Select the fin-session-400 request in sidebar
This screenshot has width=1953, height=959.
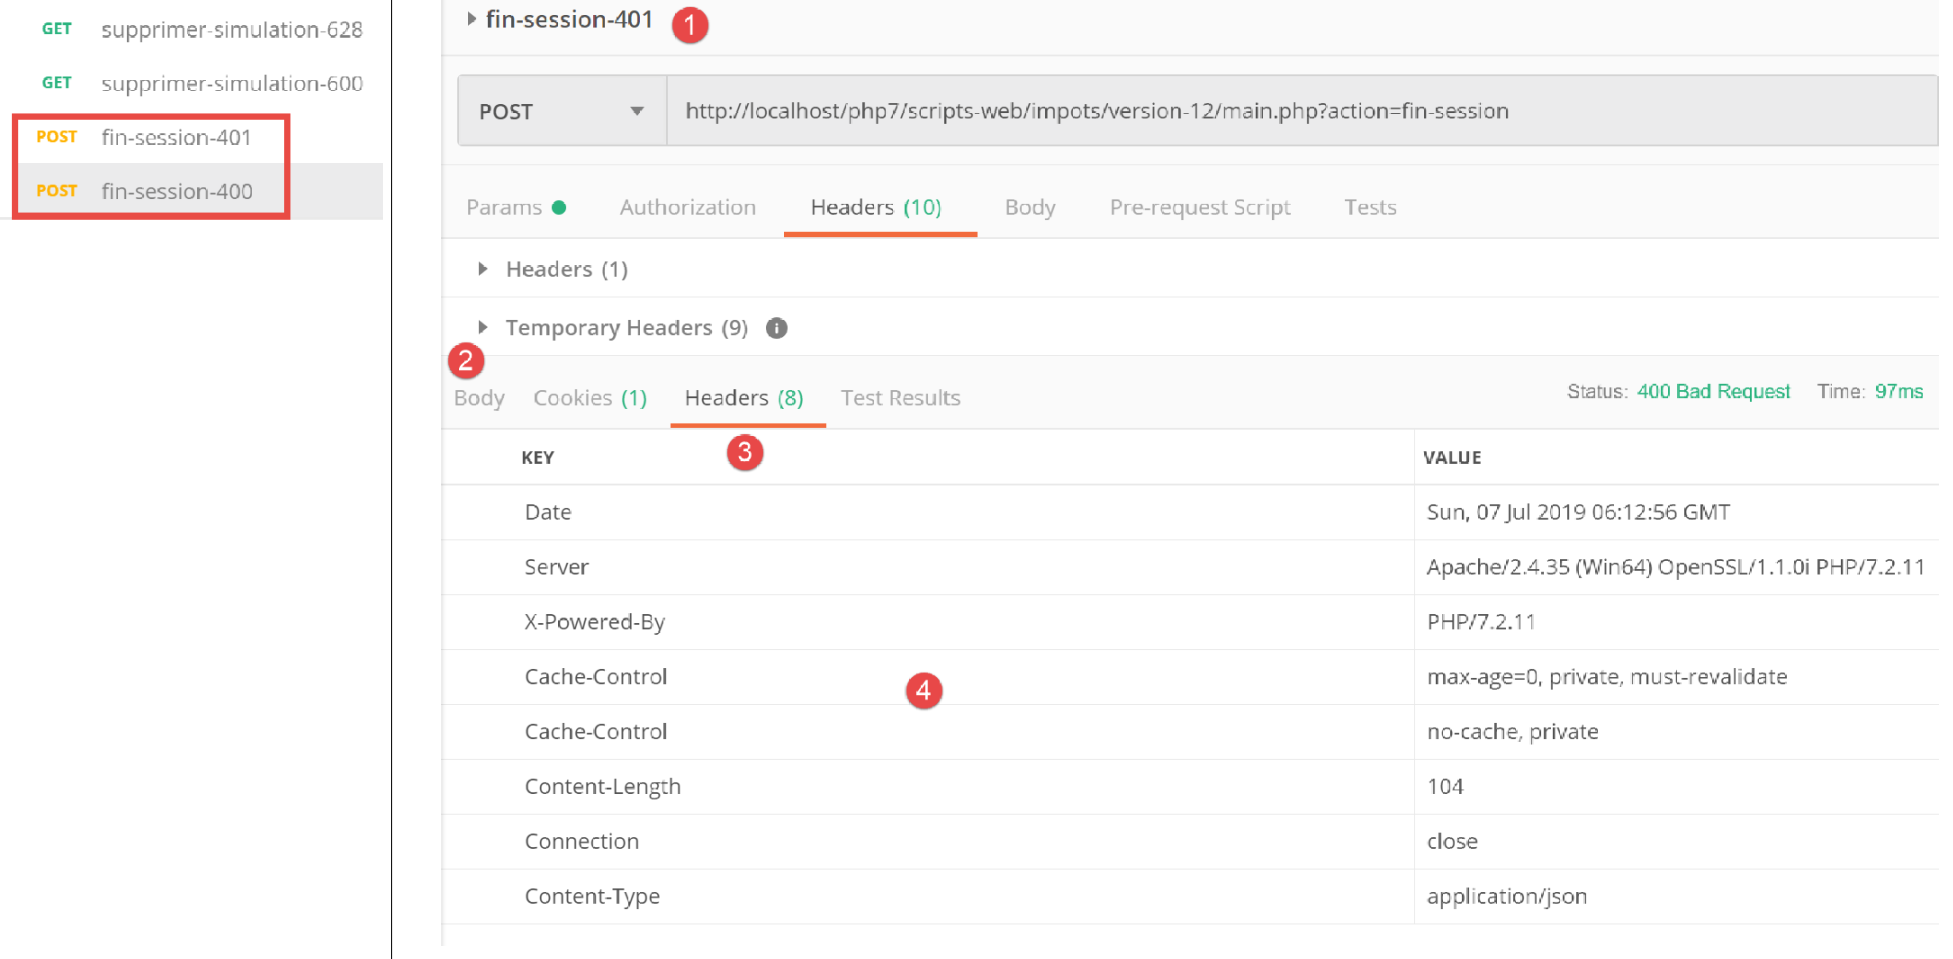[x=176, y=191]
